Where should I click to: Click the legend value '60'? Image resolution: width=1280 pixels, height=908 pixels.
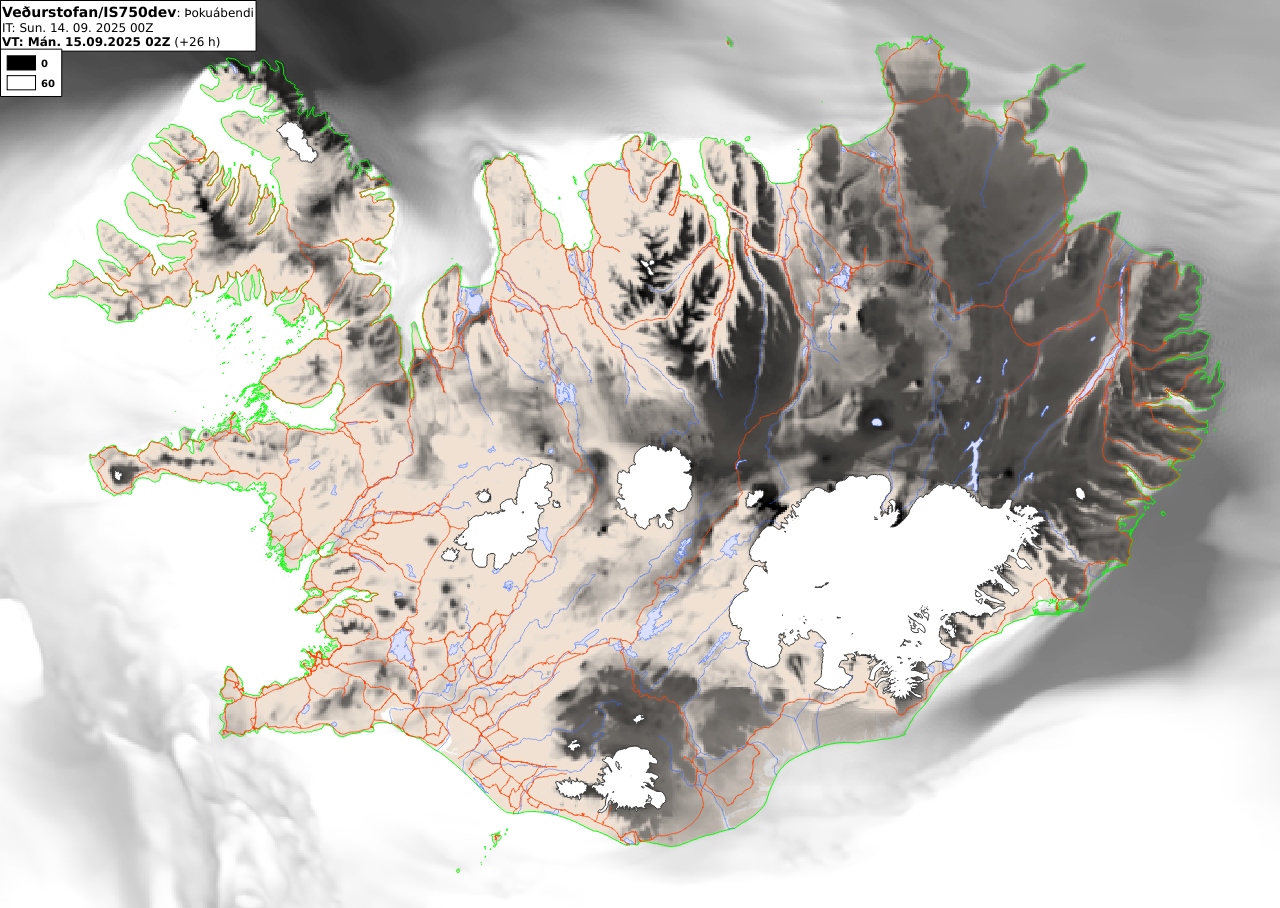pyautogui.click(x=47, y=84)
